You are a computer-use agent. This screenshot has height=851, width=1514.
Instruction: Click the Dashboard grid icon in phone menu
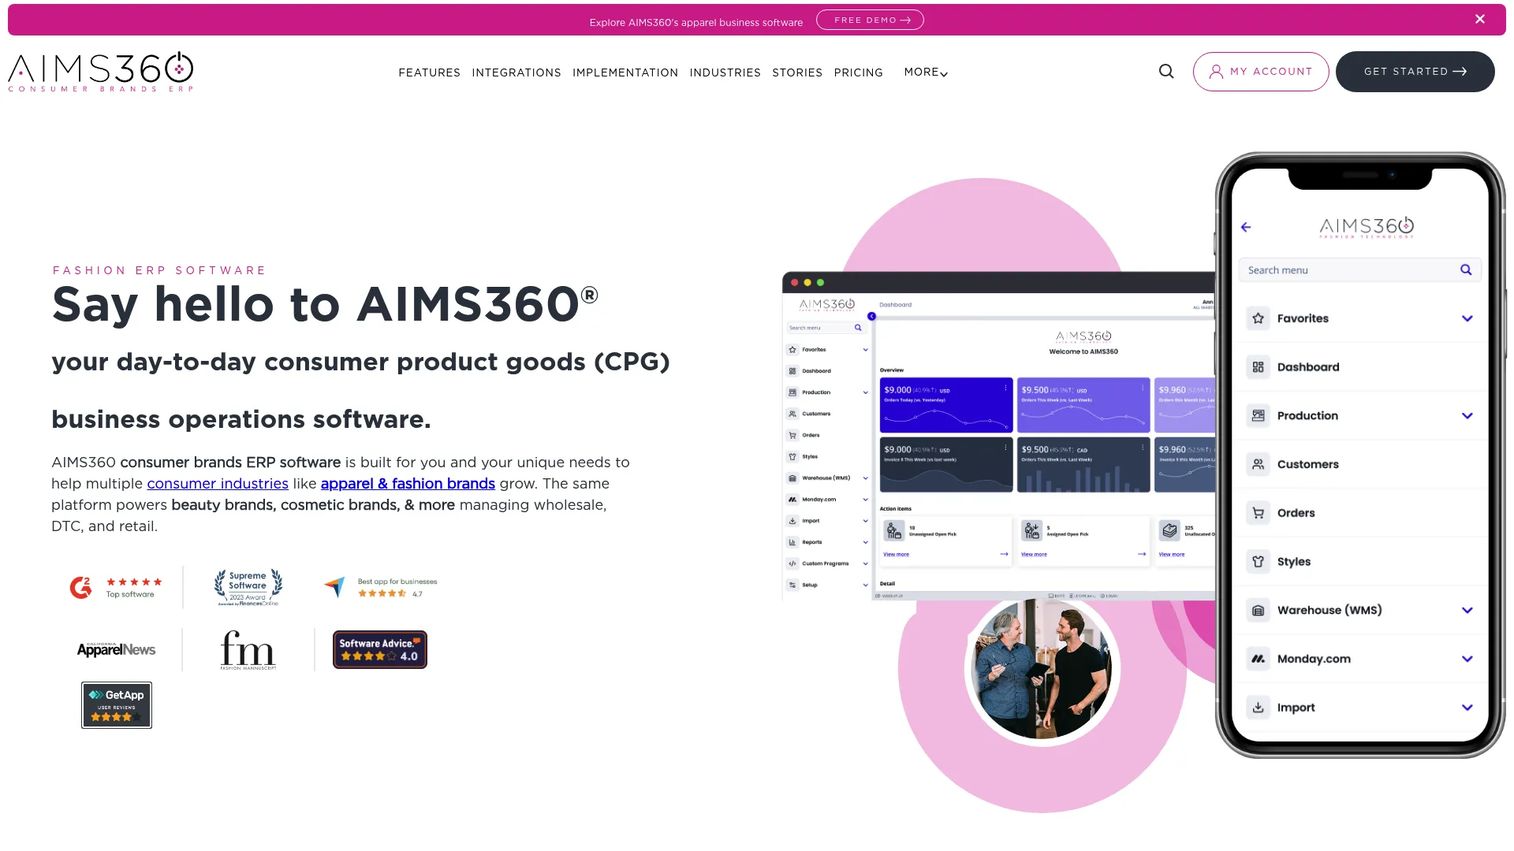1258,367
